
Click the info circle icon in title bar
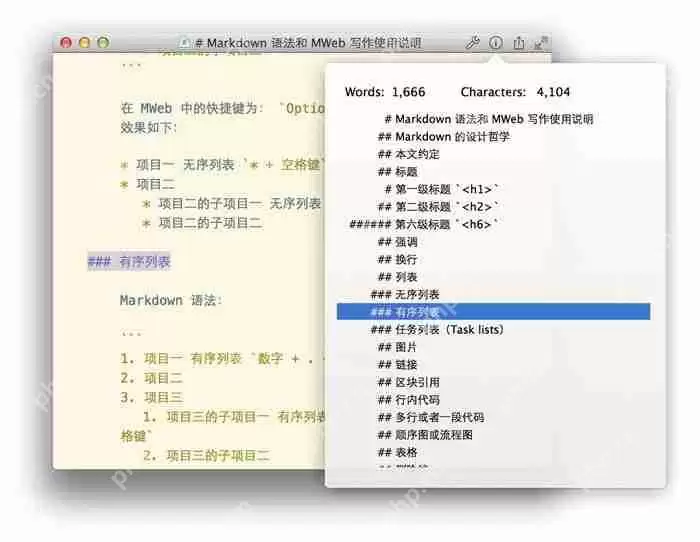click(496, 43)
